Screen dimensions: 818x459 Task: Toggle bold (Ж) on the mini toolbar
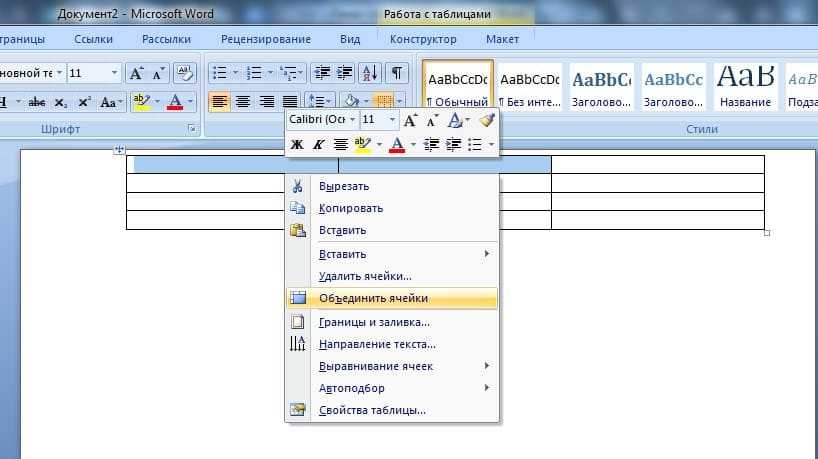[297, 144]
